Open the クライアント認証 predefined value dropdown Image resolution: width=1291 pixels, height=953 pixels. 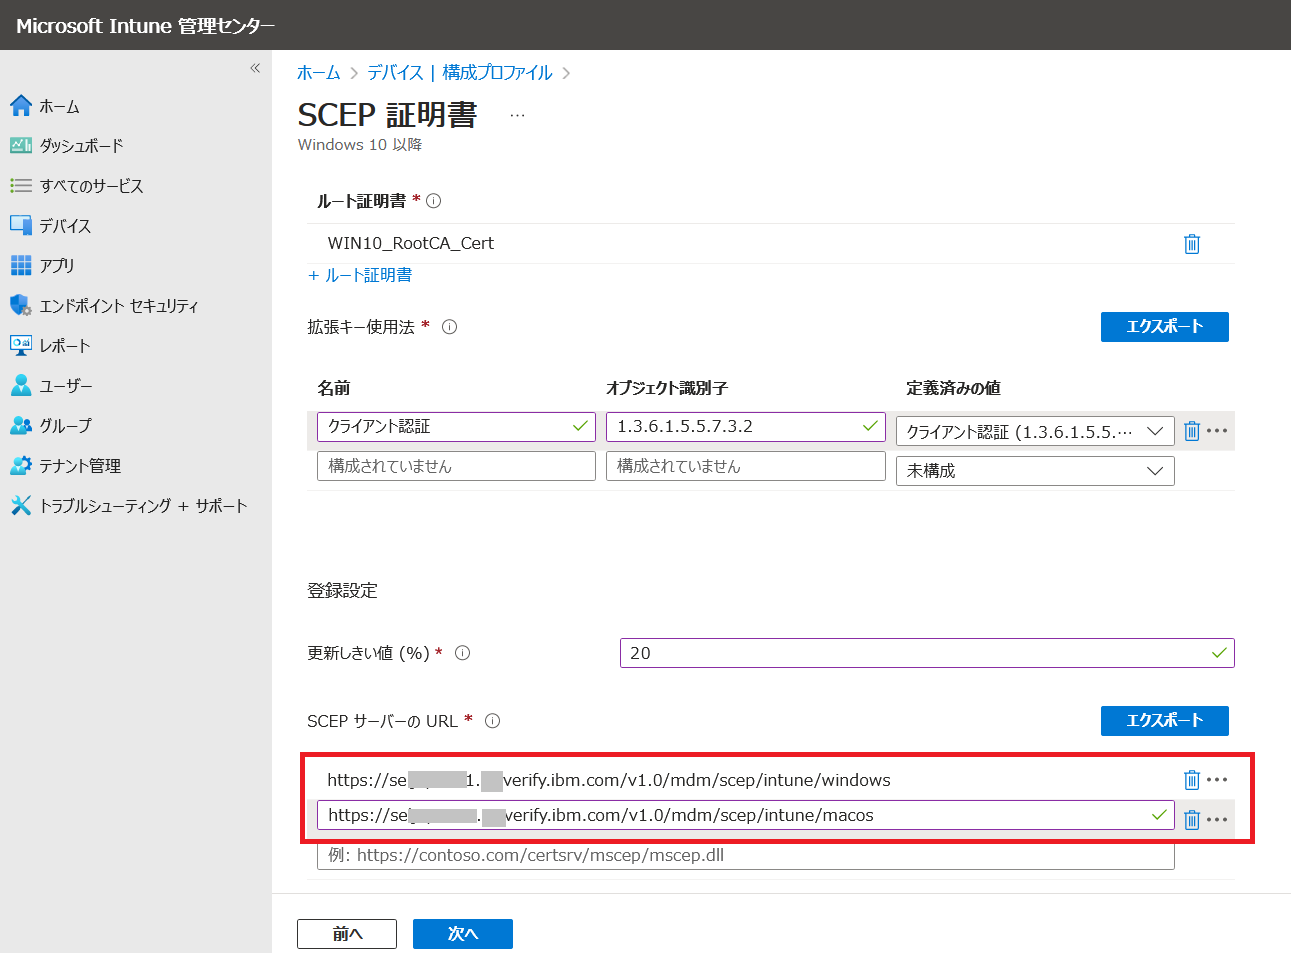[1035, 431]
